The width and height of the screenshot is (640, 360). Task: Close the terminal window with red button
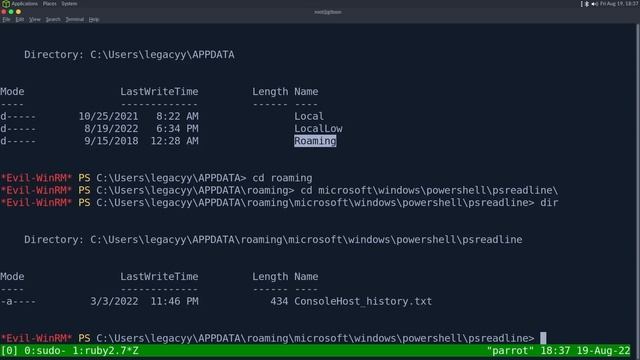[4, 12]
